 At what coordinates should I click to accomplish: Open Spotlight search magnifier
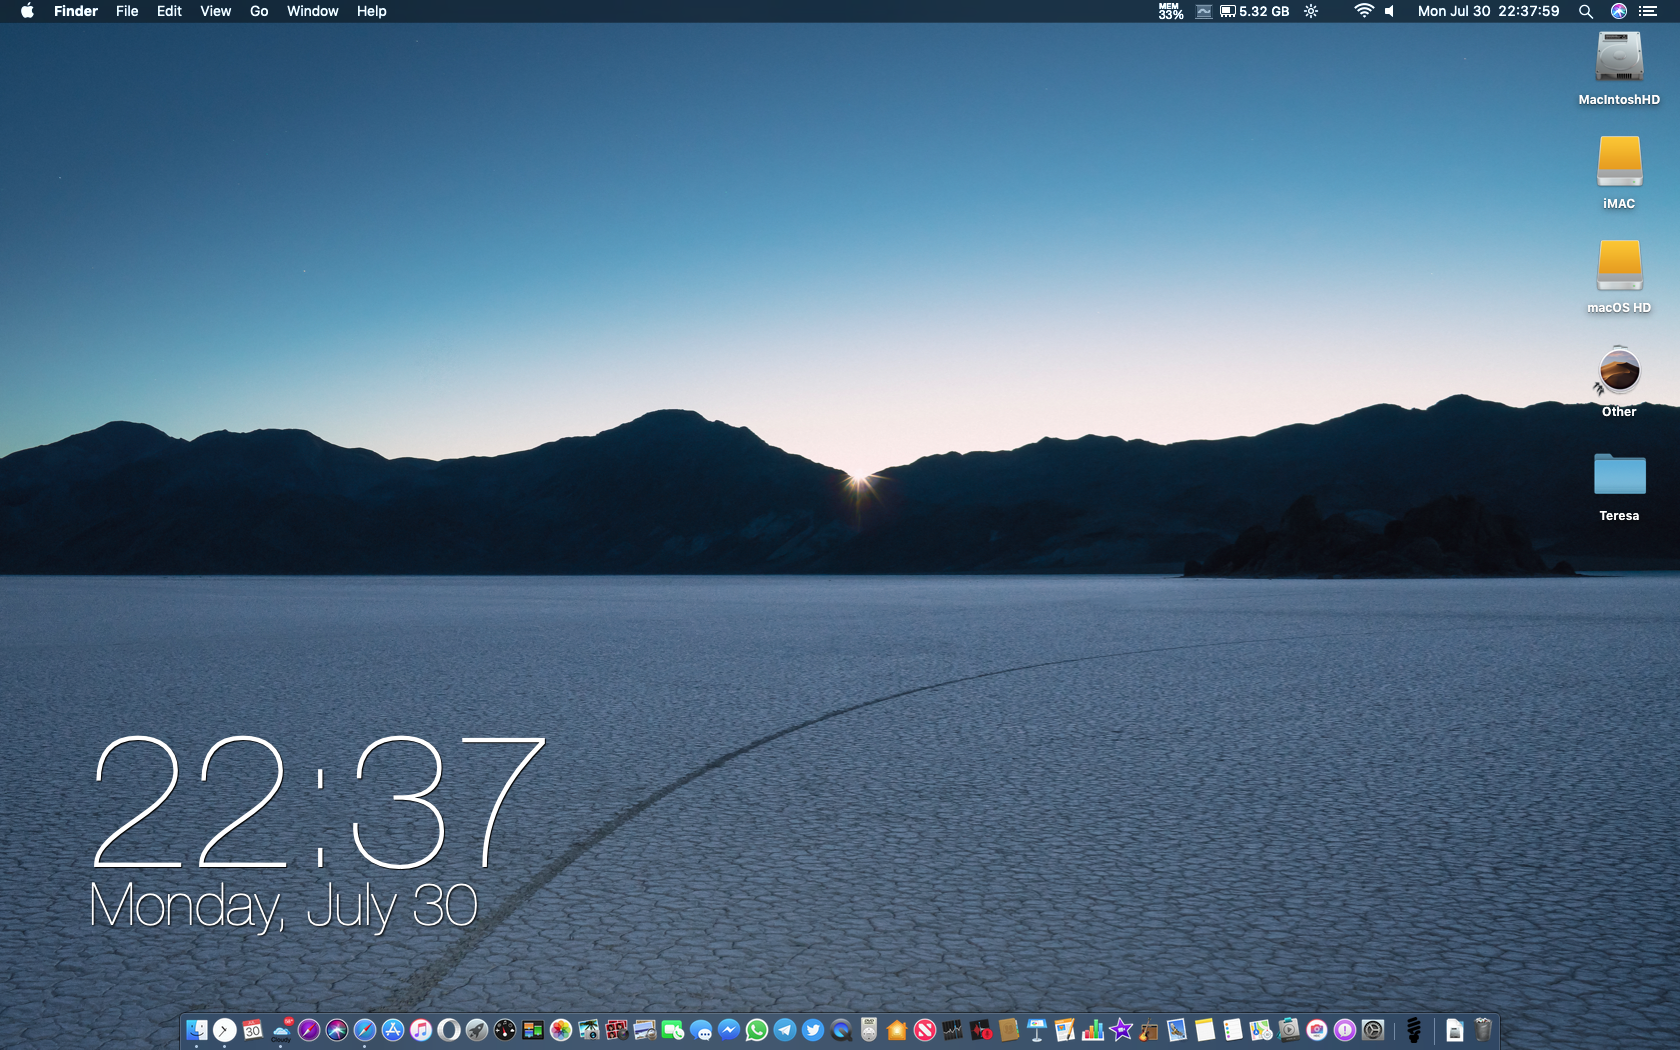click(1585, 11)
